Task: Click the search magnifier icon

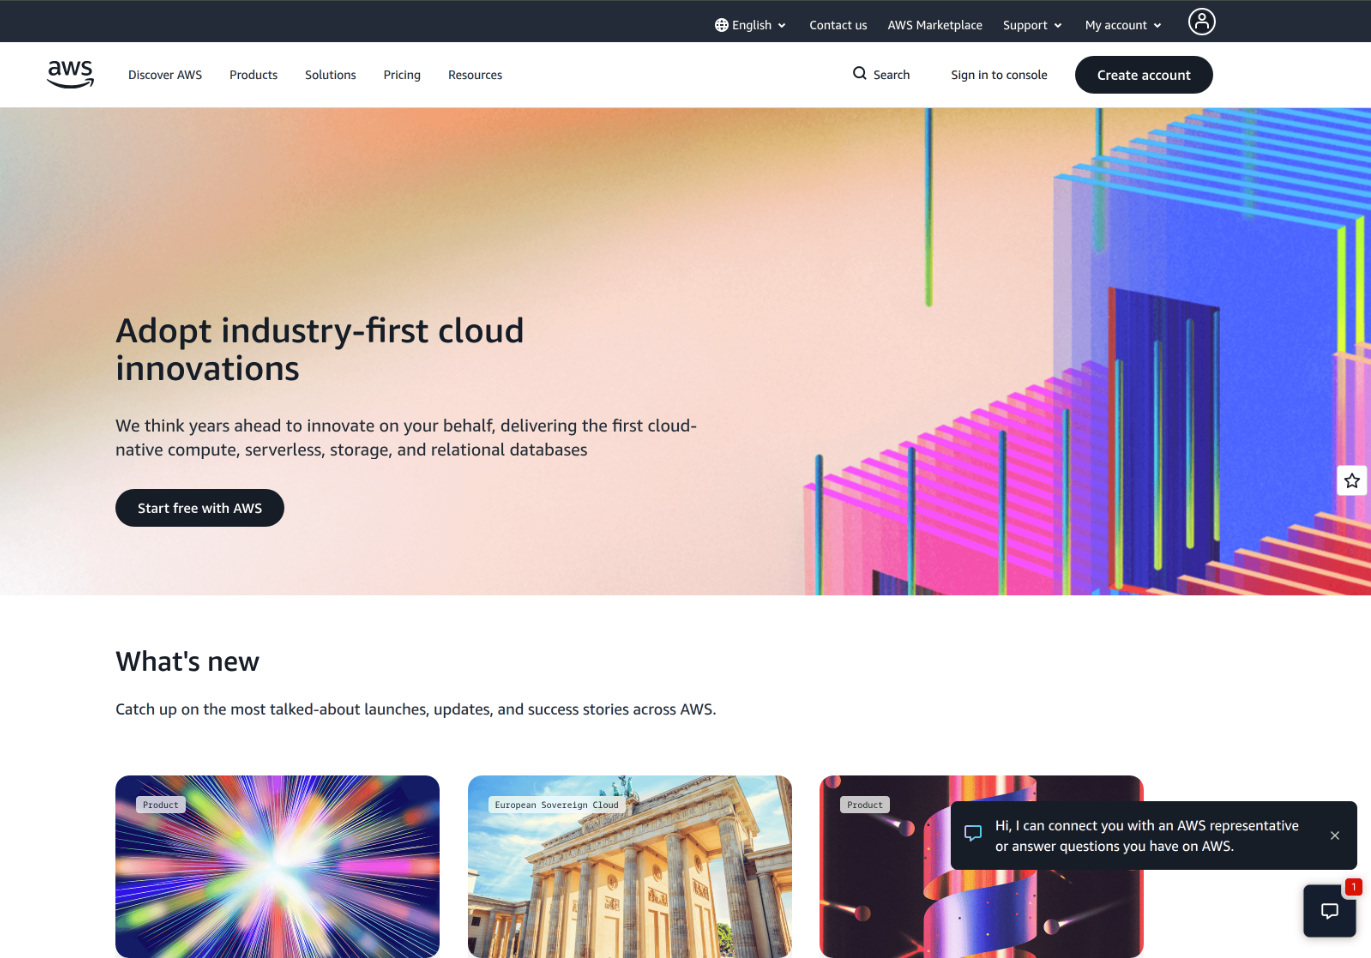Action: pos(859,73)
